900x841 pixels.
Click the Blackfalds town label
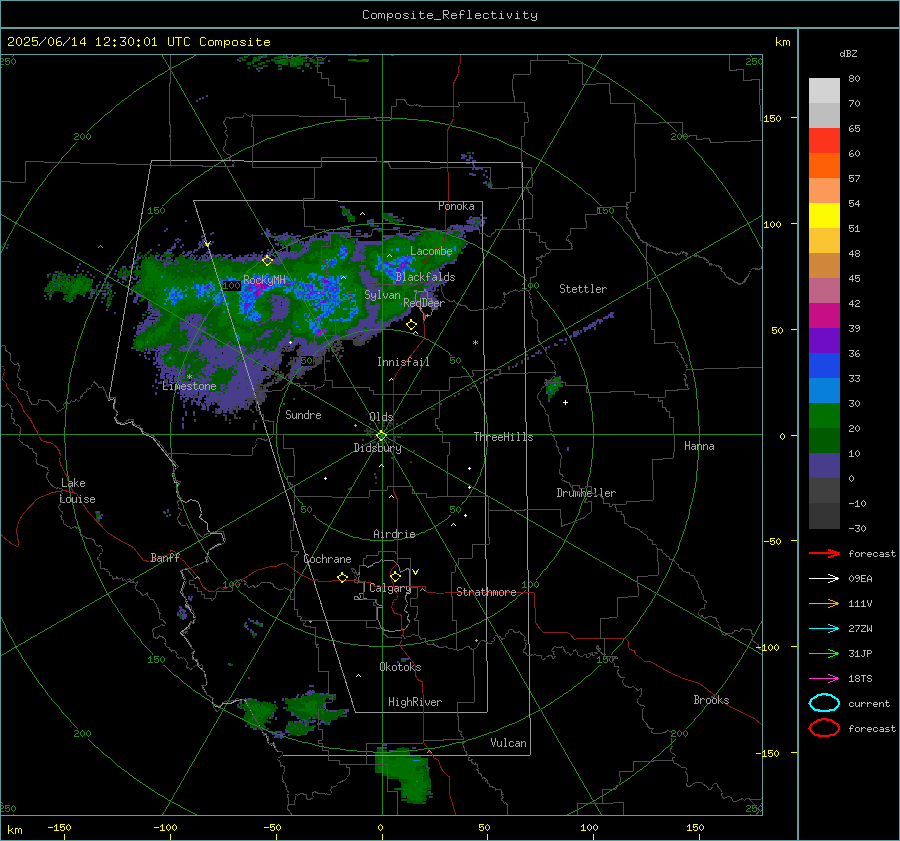coord(425,277)
